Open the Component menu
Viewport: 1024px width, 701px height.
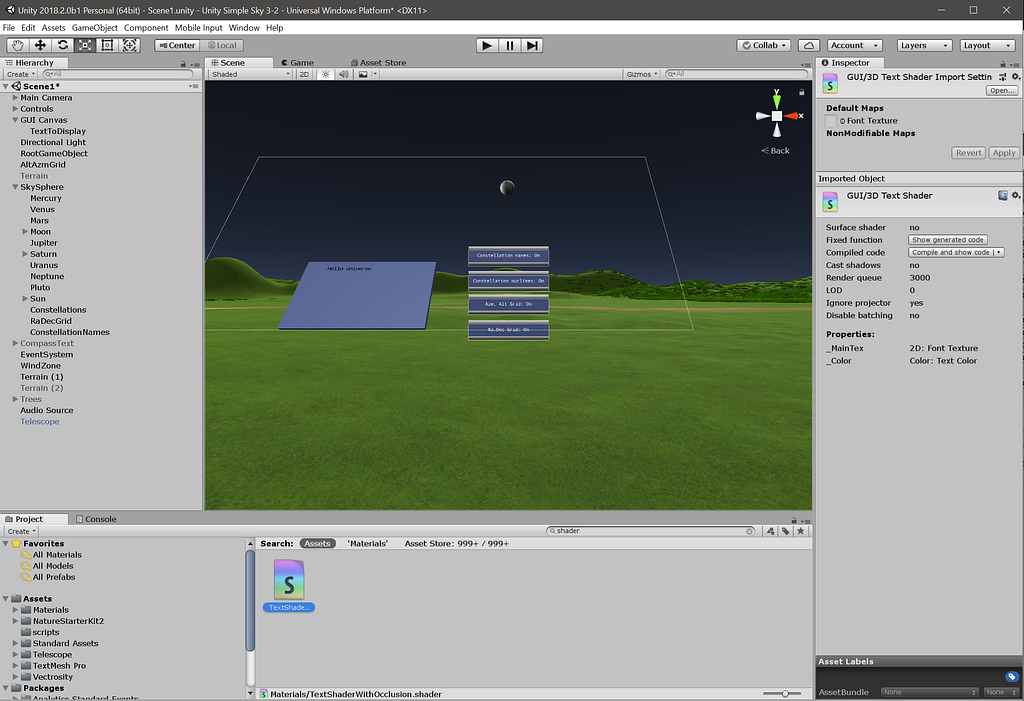(x=146, y=27)
